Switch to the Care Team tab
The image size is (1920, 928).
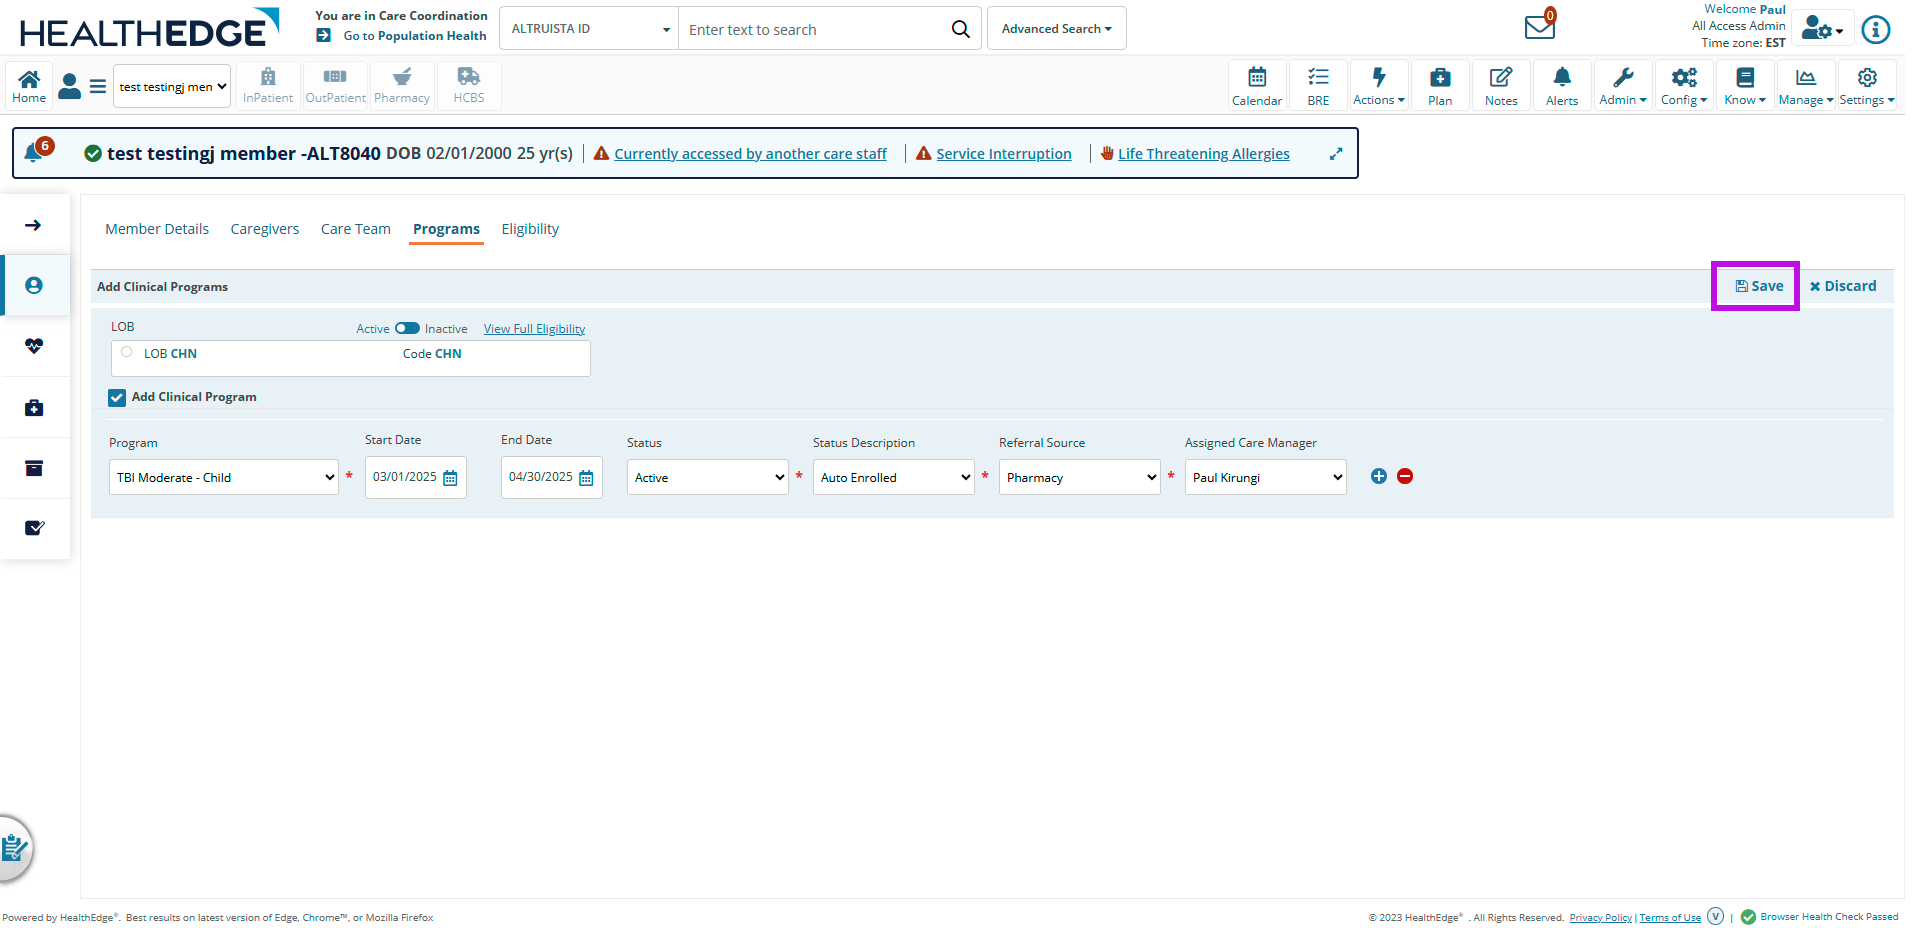[x=355, y=229]
